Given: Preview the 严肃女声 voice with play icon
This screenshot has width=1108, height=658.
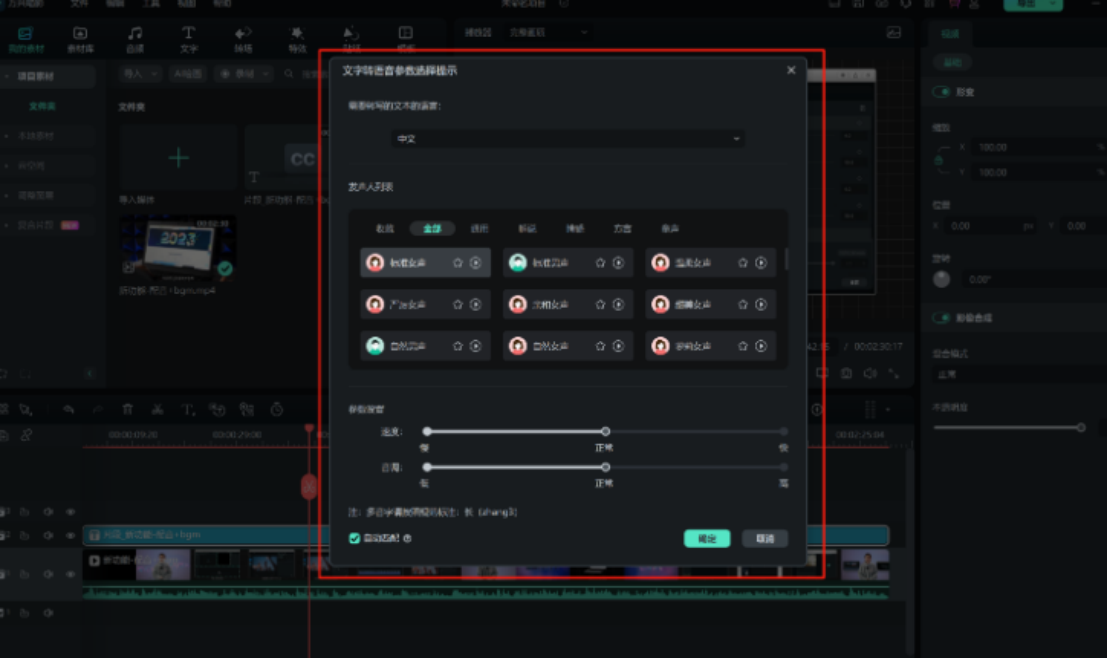Looking at the screenshot, I should tap(476, 305).
